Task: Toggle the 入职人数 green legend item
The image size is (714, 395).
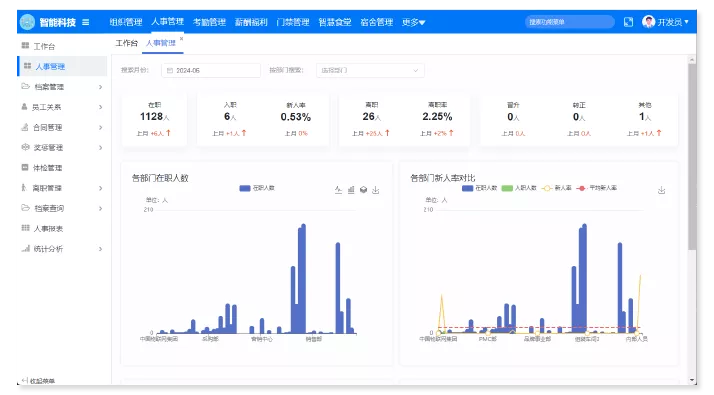Action: pyautogui.click(x=519, y=188)
